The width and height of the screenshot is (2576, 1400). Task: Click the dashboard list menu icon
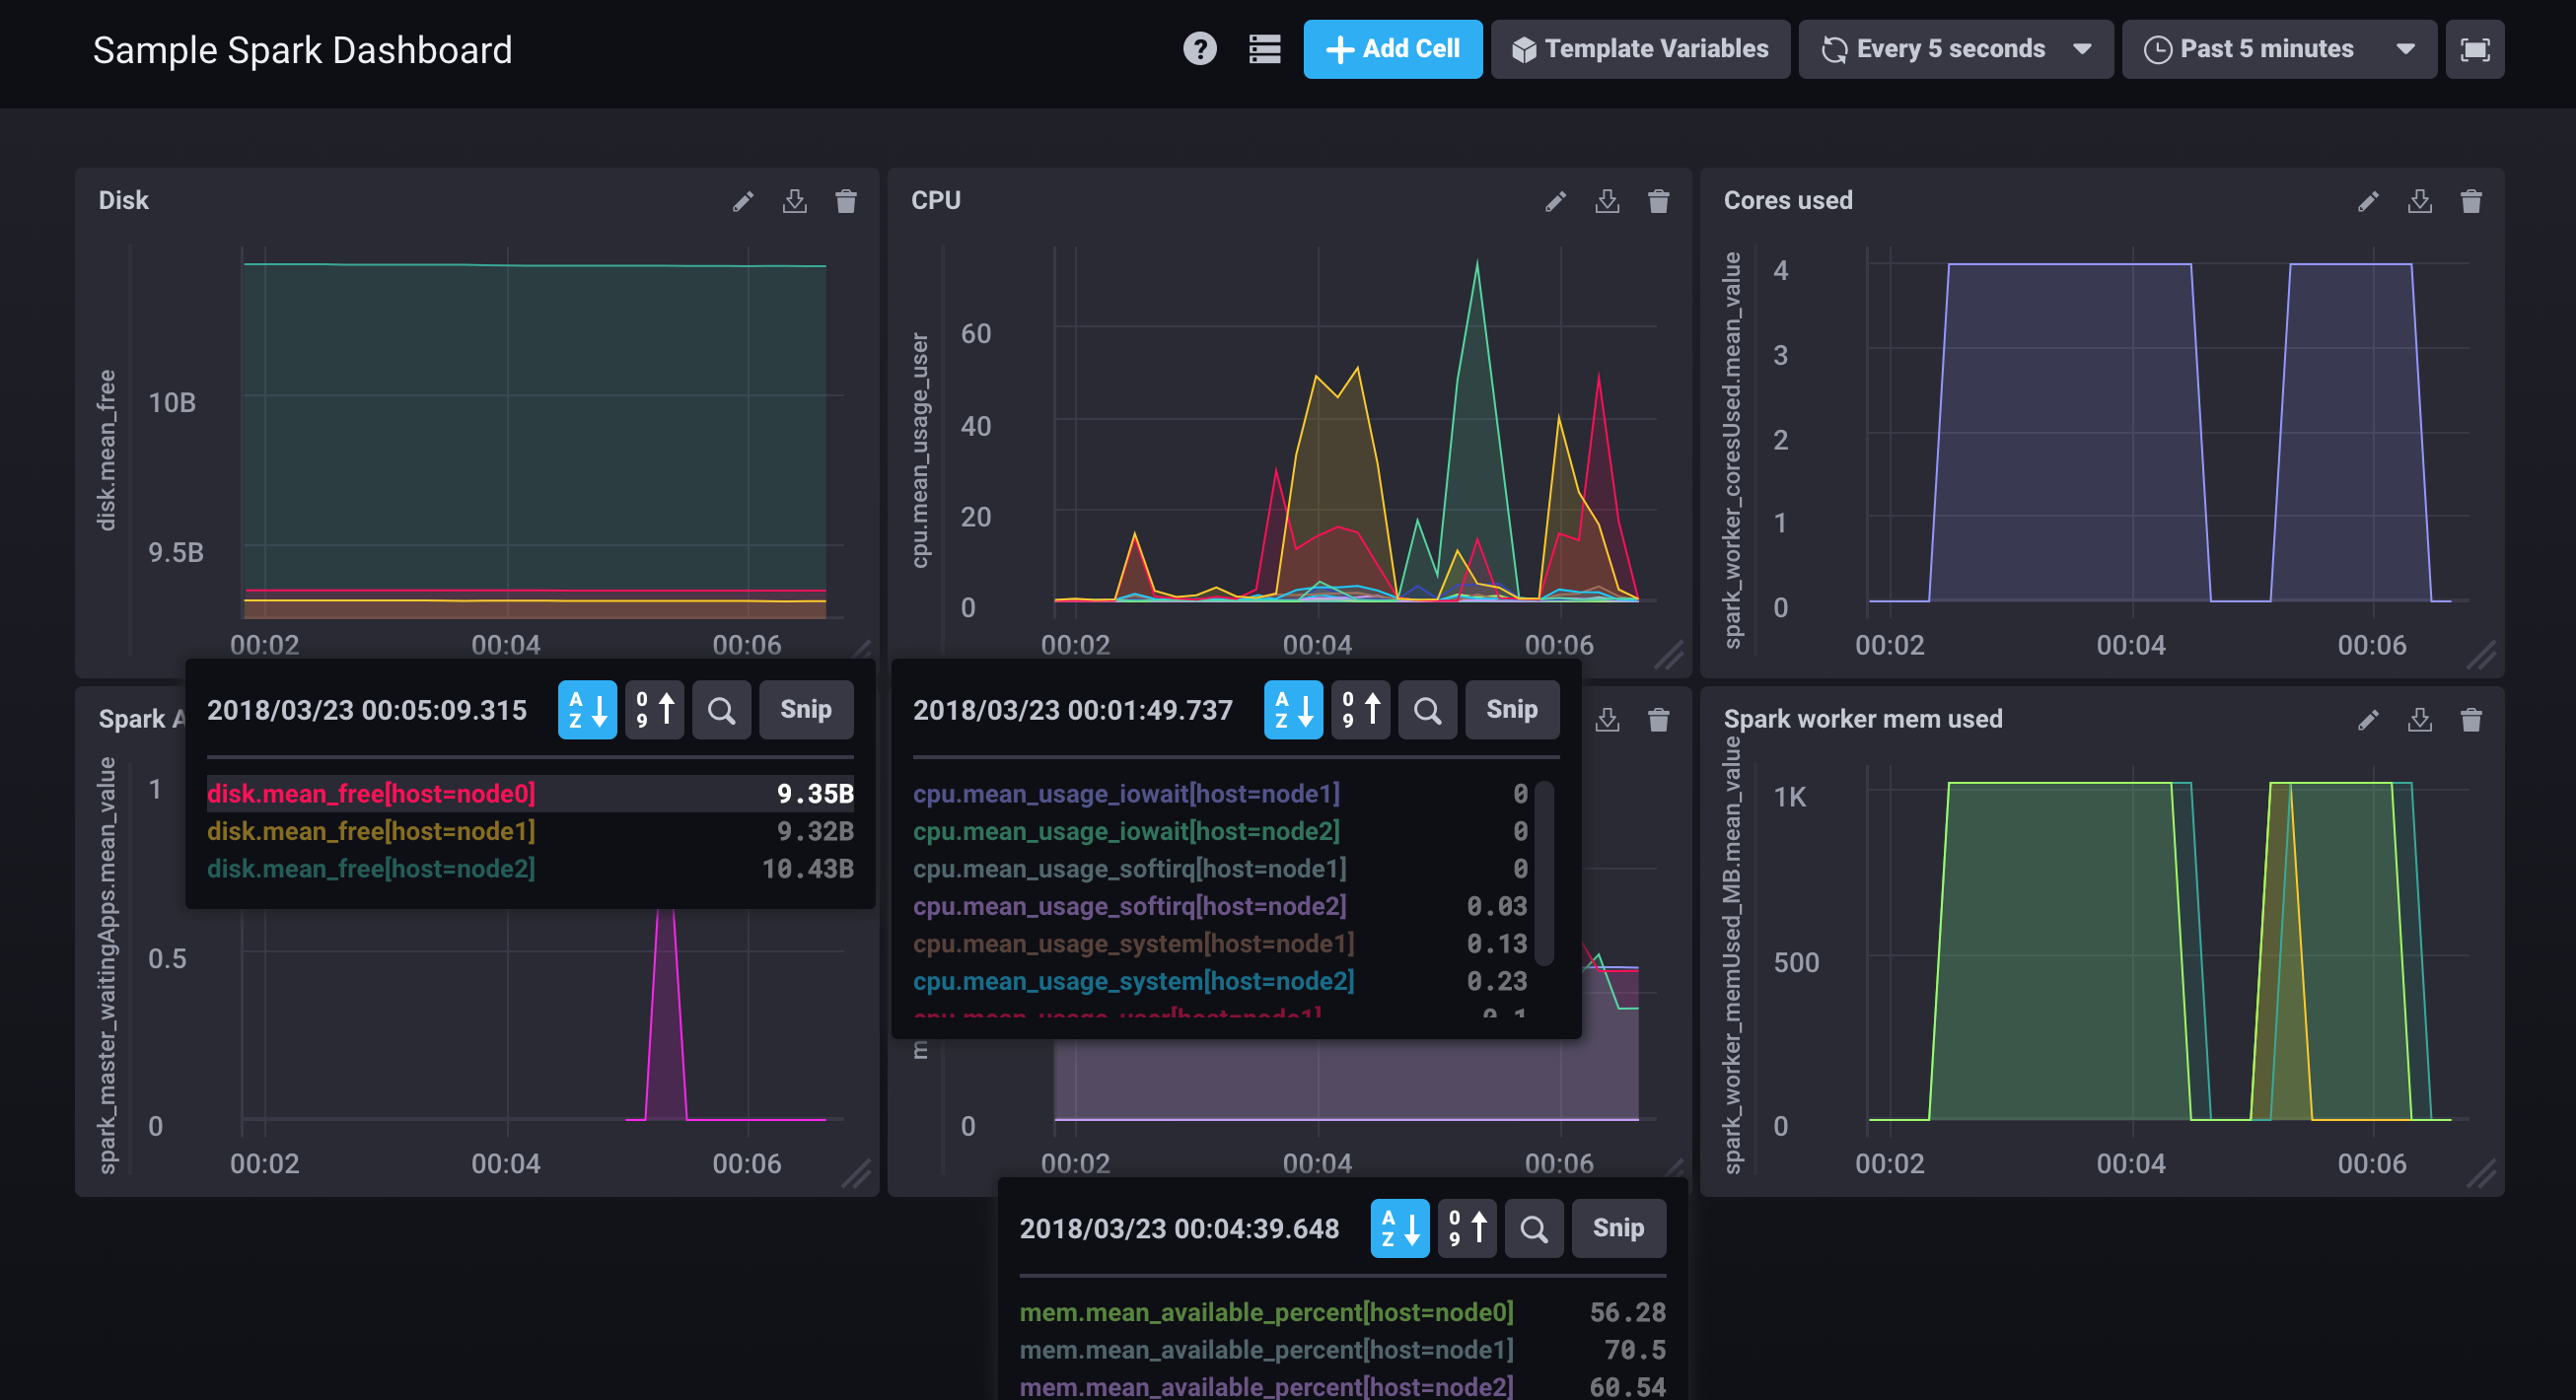pos(1264,49)
